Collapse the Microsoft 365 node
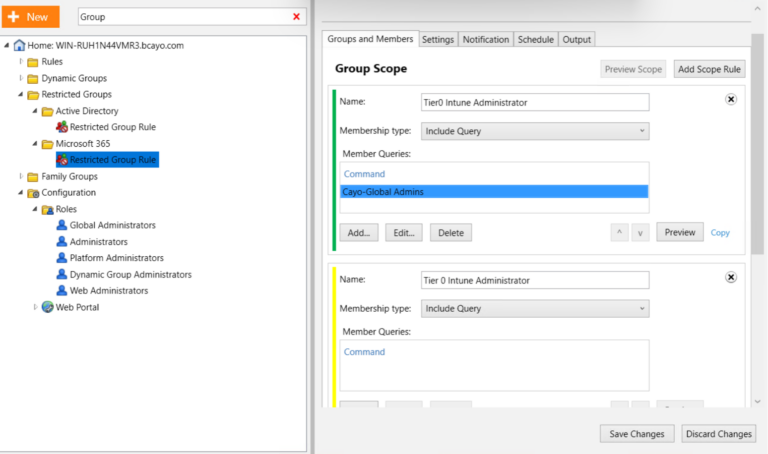Image resolution: width=768 pixels, height=454 pixels. pos(35,144)
